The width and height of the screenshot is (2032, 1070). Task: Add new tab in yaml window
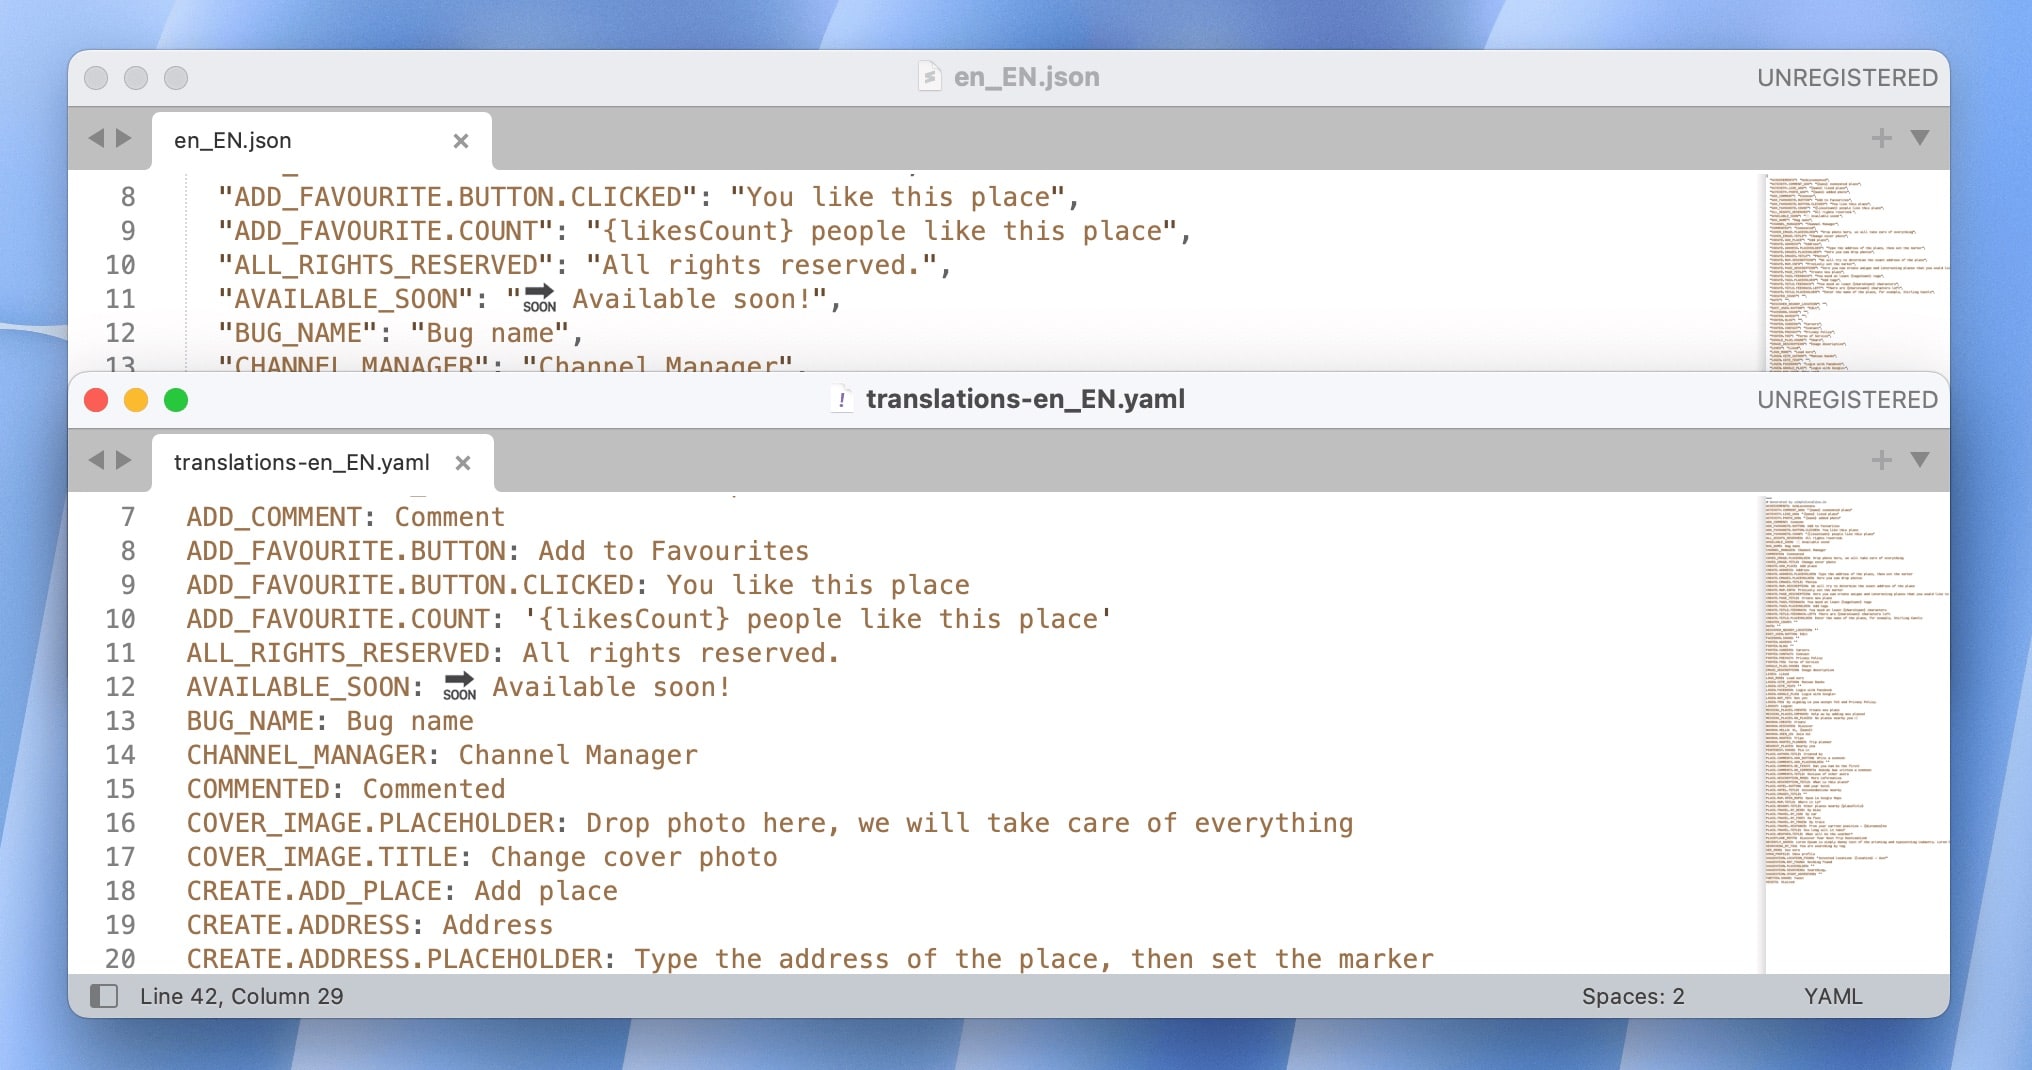[x=1882, y=460]
